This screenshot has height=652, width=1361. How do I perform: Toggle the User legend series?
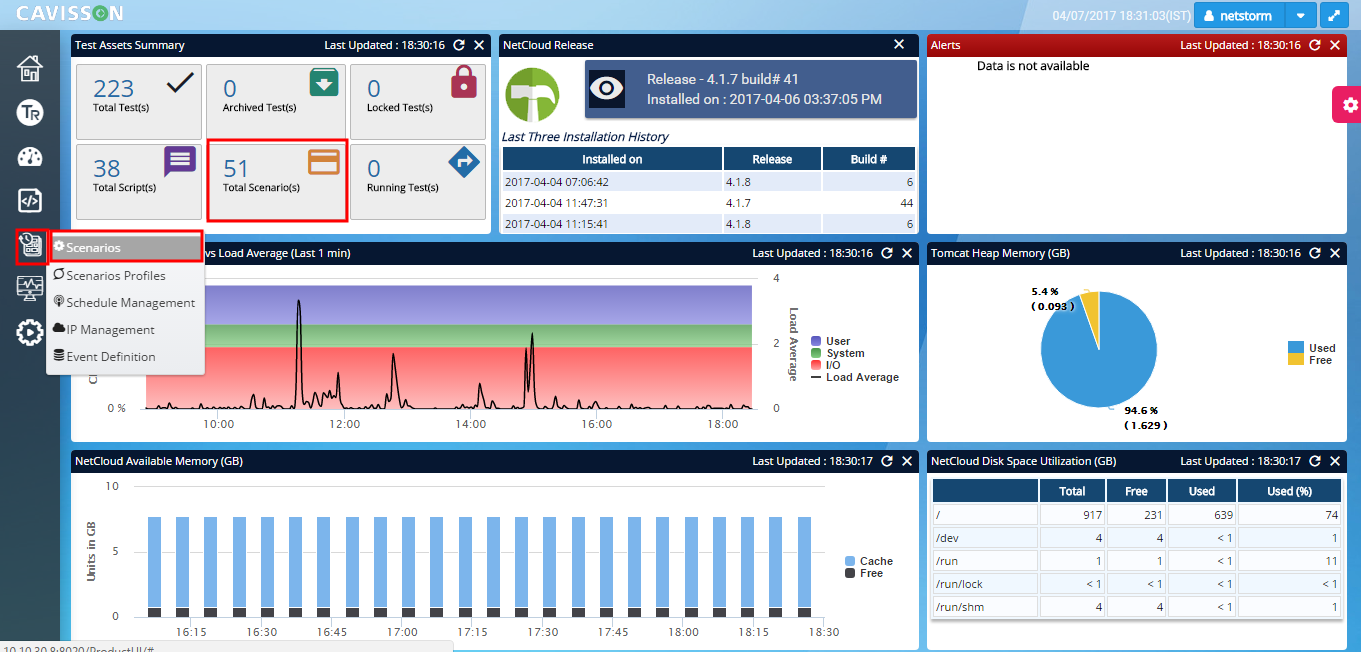click(x=830, y=342)
